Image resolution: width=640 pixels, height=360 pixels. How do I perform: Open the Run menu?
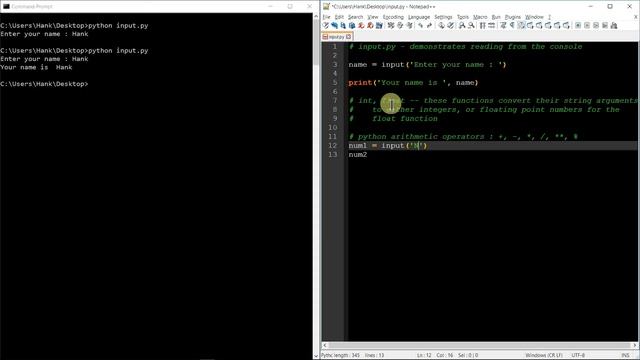pyautogui.click(x=496, y=17)
